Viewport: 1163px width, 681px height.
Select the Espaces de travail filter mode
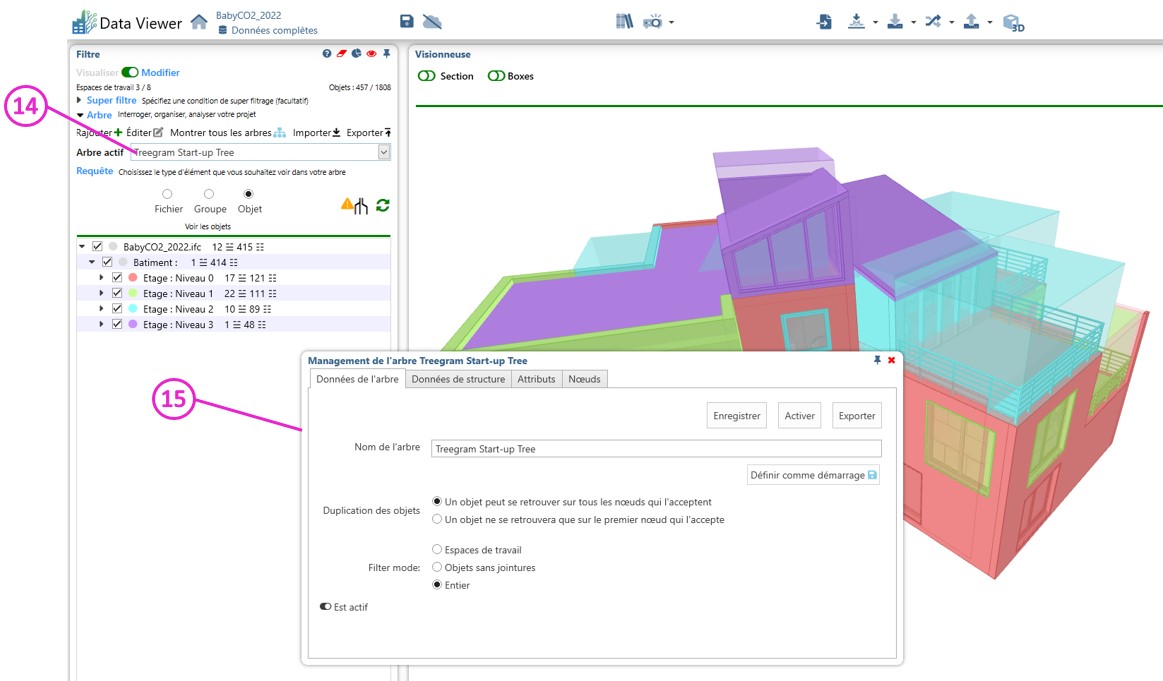(437, 550)
